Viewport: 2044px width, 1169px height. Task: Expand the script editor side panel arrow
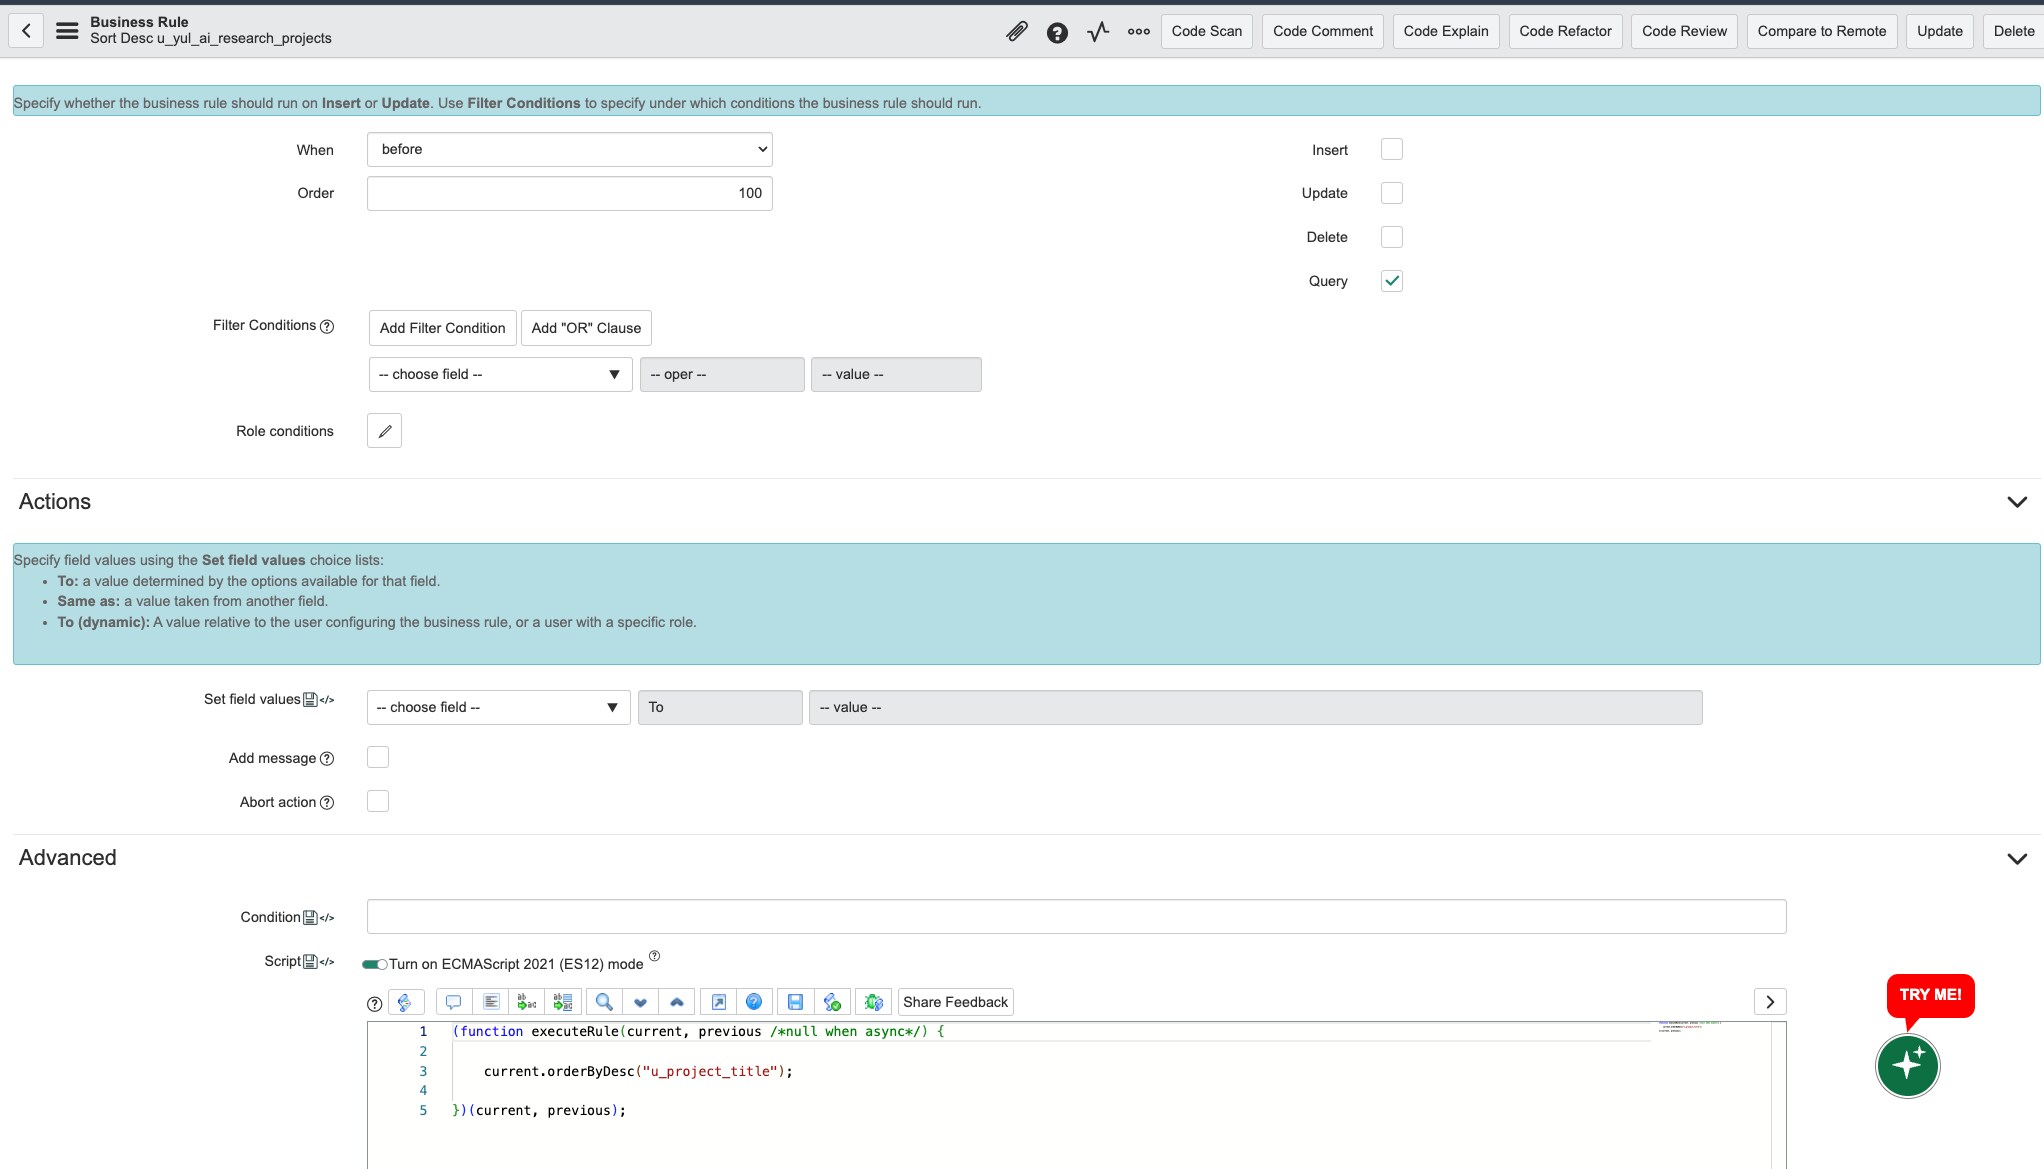[x=1770, y=1002]
